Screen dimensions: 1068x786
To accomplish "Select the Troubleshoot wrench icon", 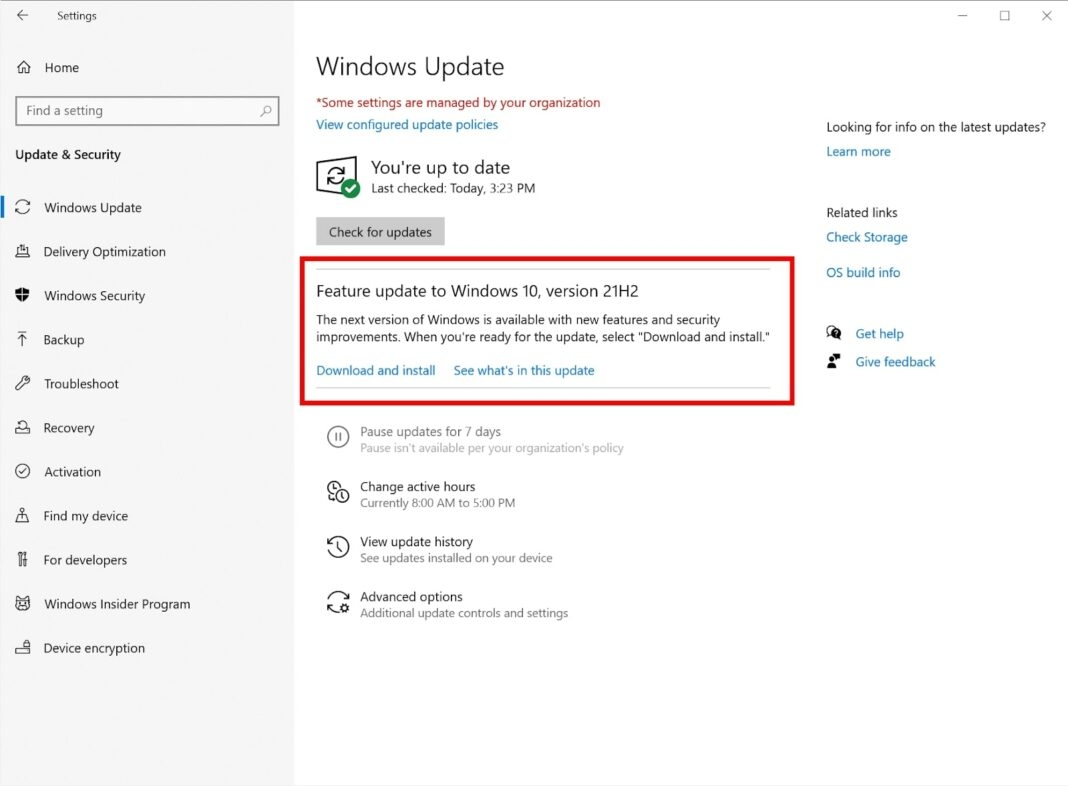I will pos(23,383).
